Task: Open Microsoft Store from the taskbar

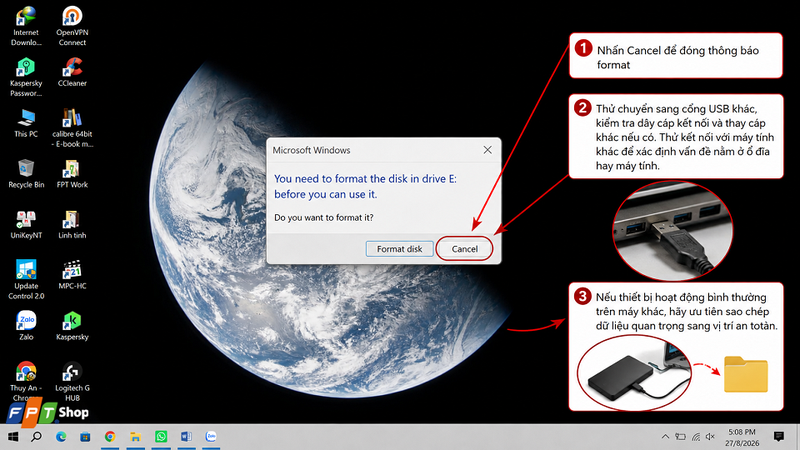Action: click(x=85, y=437)
